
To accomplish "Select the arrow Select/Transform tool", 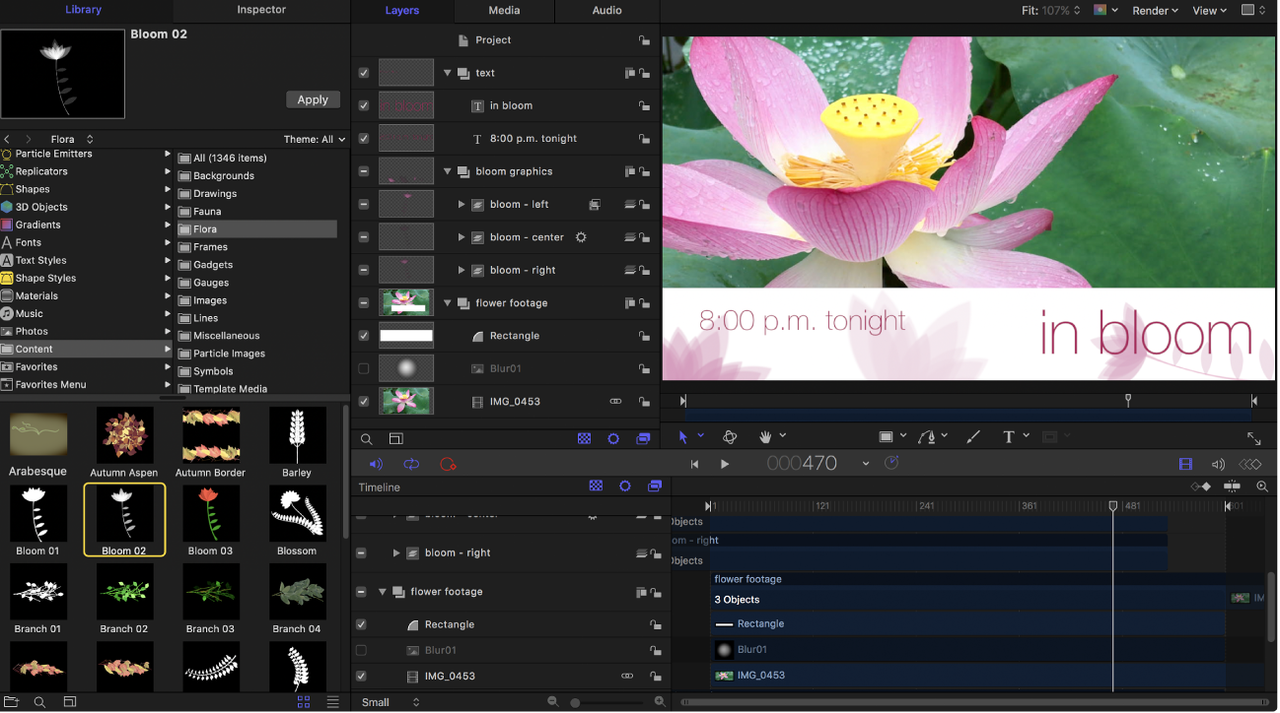I will [x=683, y=437].
